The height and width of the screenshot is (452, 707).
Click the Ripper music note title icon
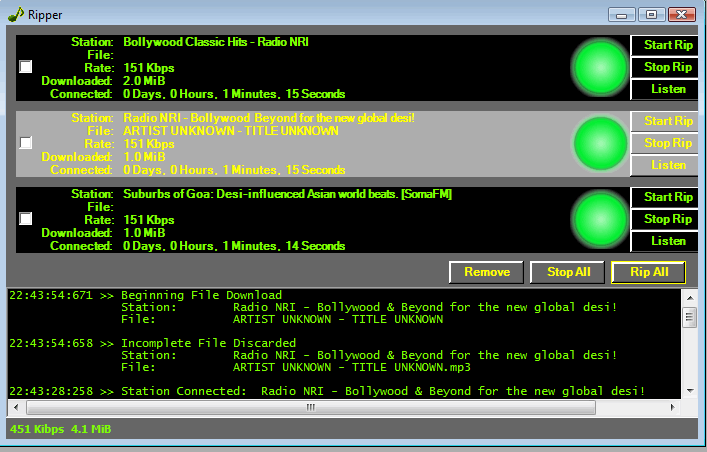(x=16, y=14)
